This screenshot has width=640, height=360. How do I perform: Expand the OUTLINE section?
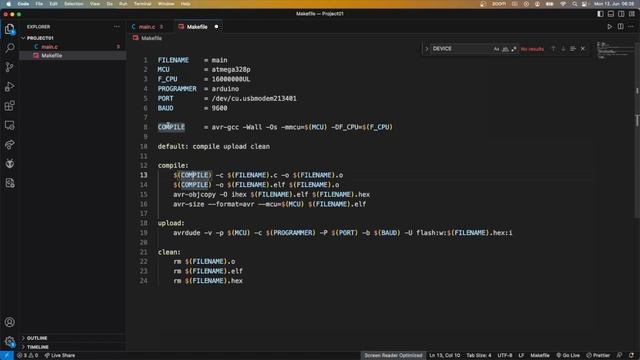coord(72,338)
